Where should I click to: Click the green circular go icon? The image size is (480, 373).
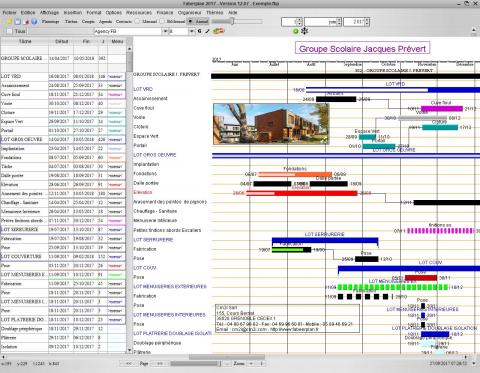(x=295, y=31)
